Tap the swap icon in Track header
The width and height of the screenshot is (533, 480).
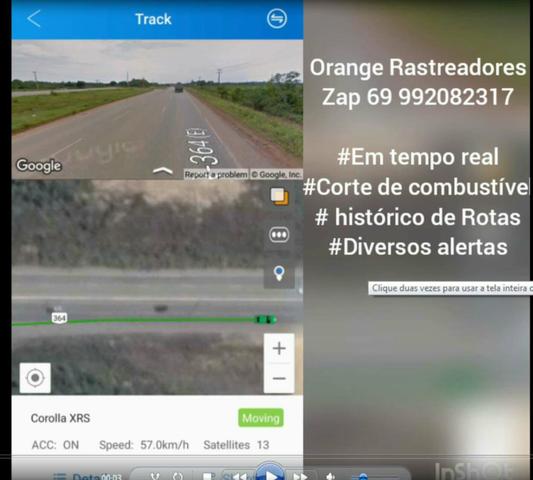(277, 18)
